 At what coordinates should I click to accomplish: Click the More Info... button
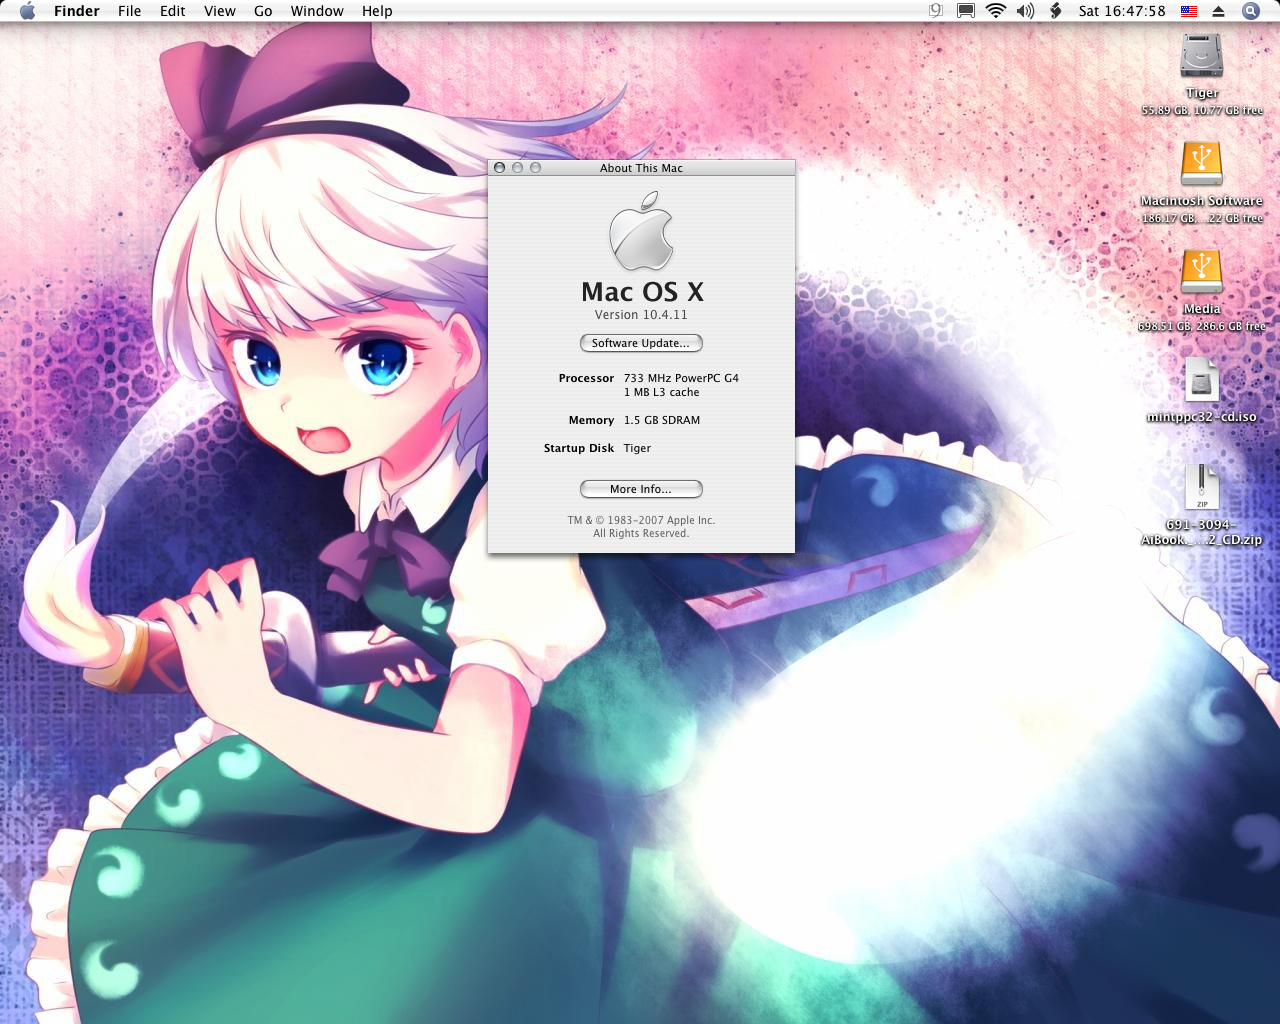tap(641, 489)
